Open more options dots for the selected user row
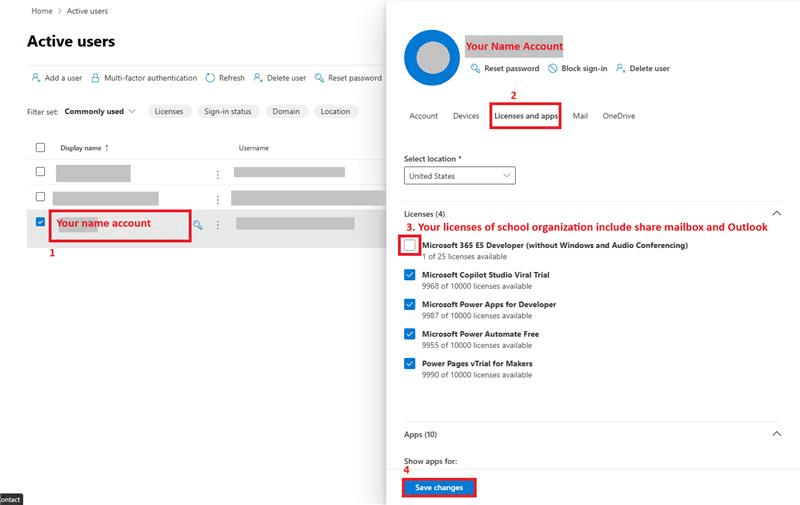 pyautogui.click(x=218, y=224)
